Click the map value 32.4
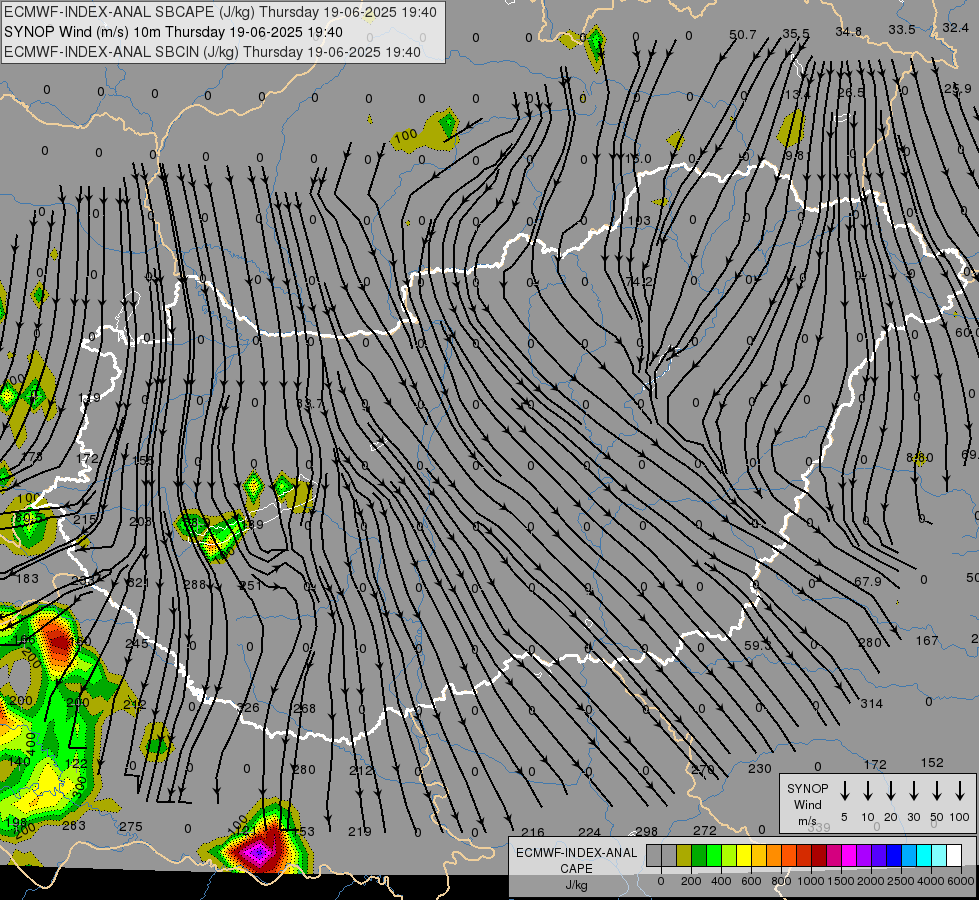The image size is (979, 900). (955, 27)
